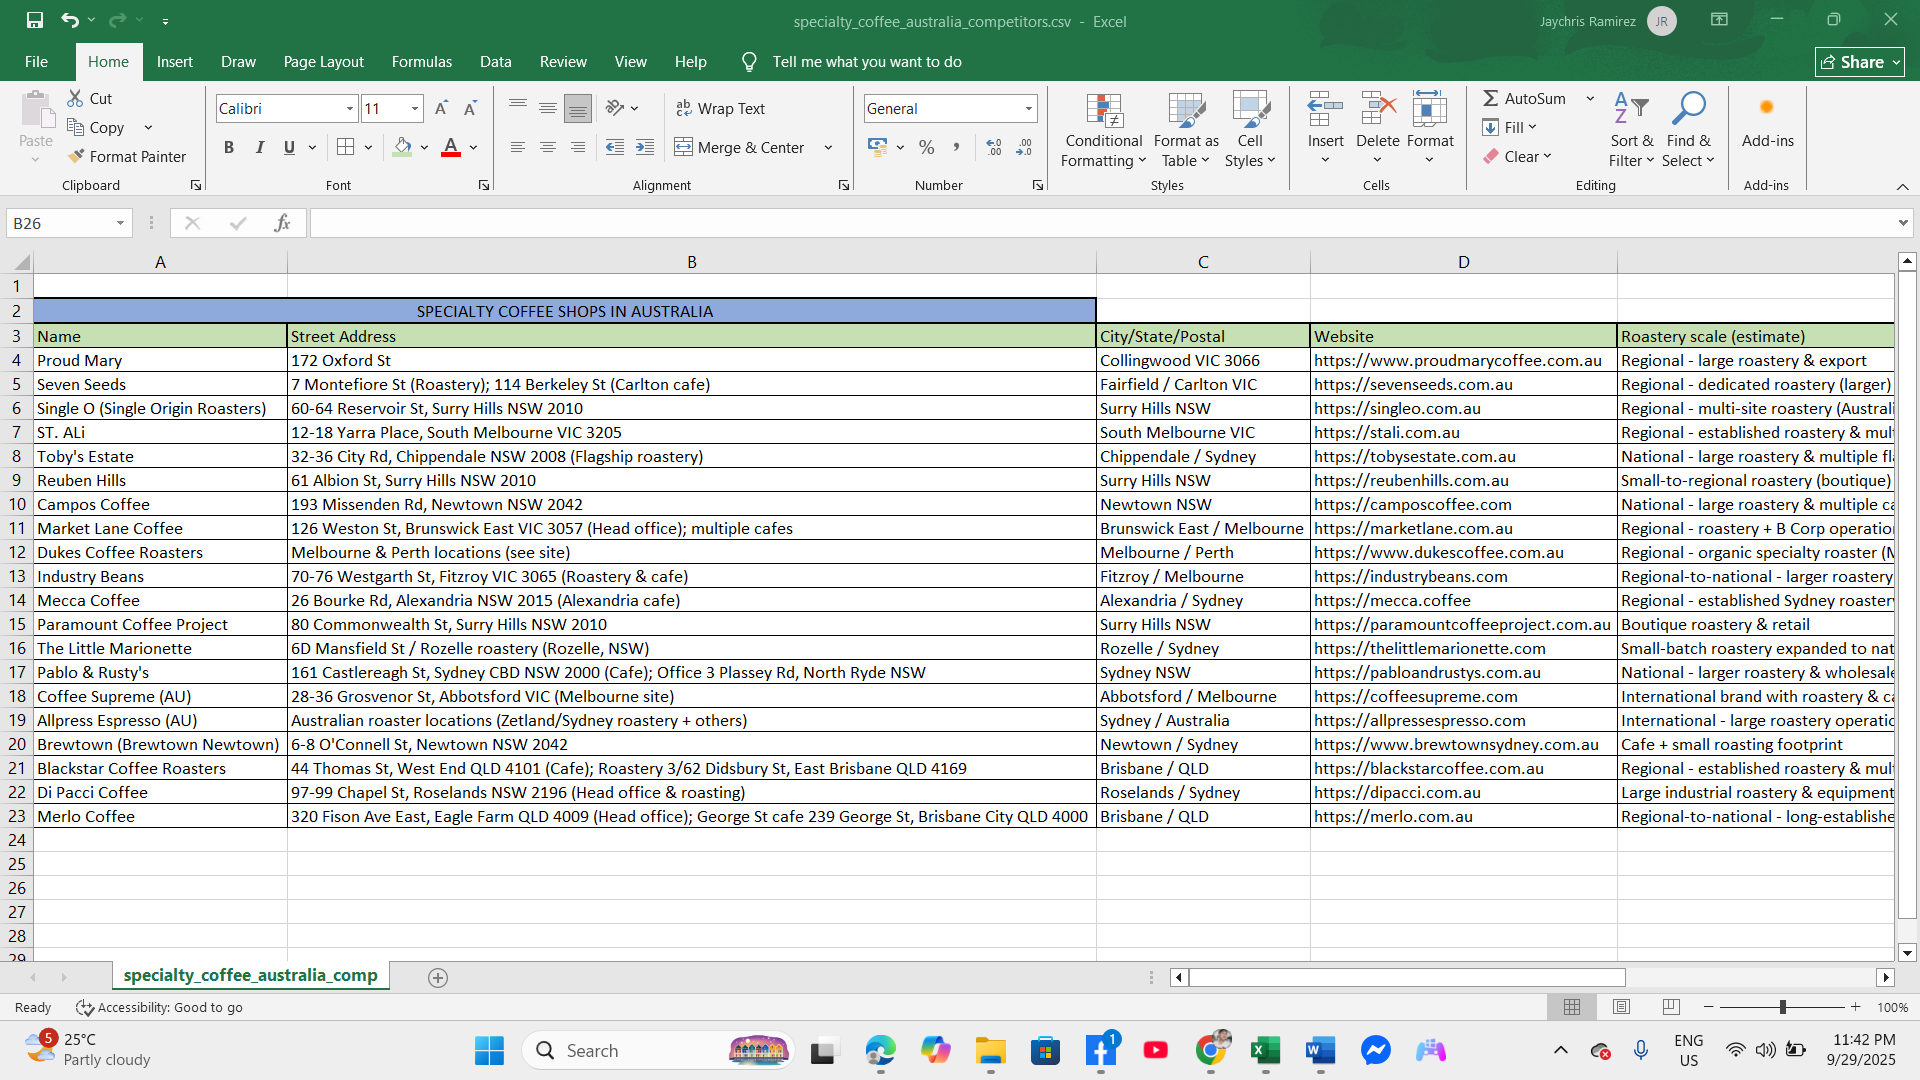Open the font size dropdown

click(x=414, y=108)
